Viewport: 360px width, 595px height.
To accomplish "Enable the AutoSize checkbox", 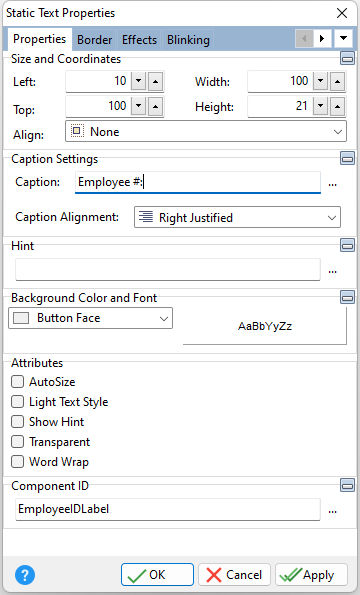I will coord(17,382).
